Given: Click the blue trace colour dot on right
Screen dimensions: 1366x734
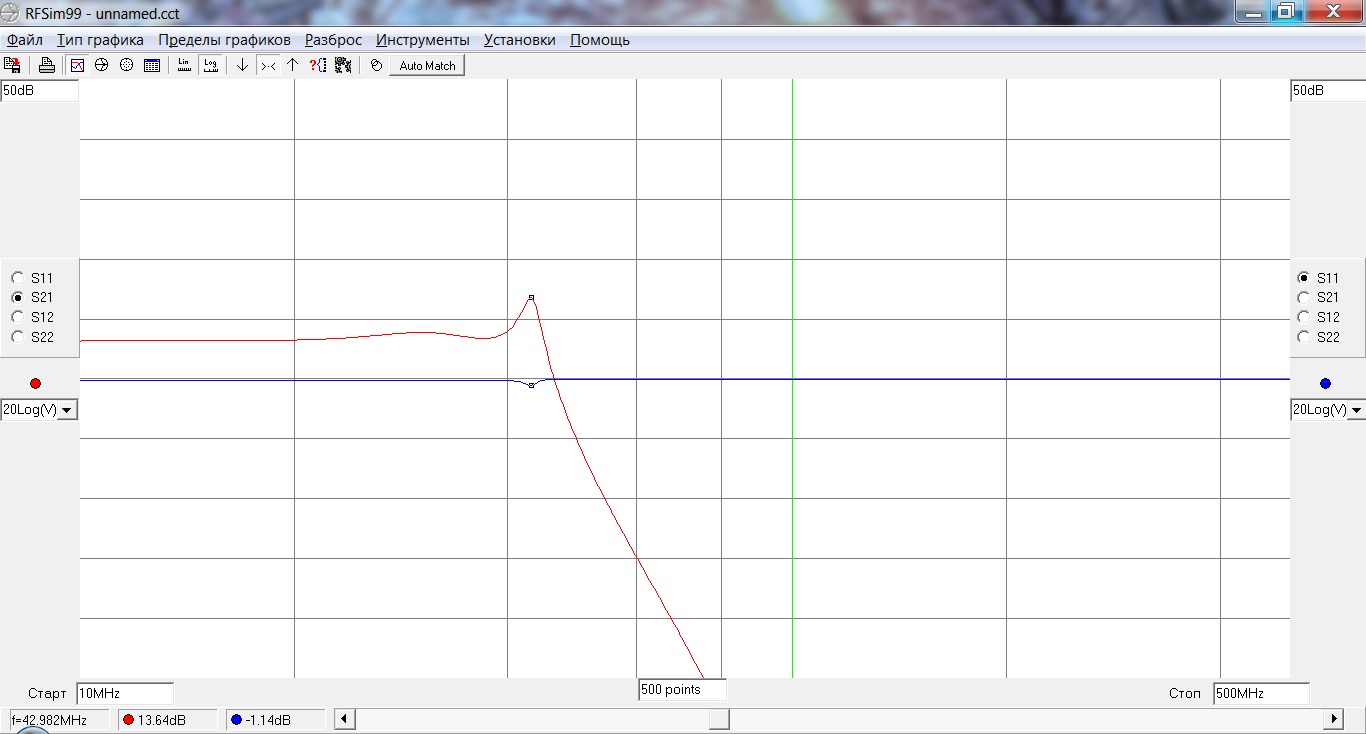Looking at the screenshot, I should coord(1326,383).
